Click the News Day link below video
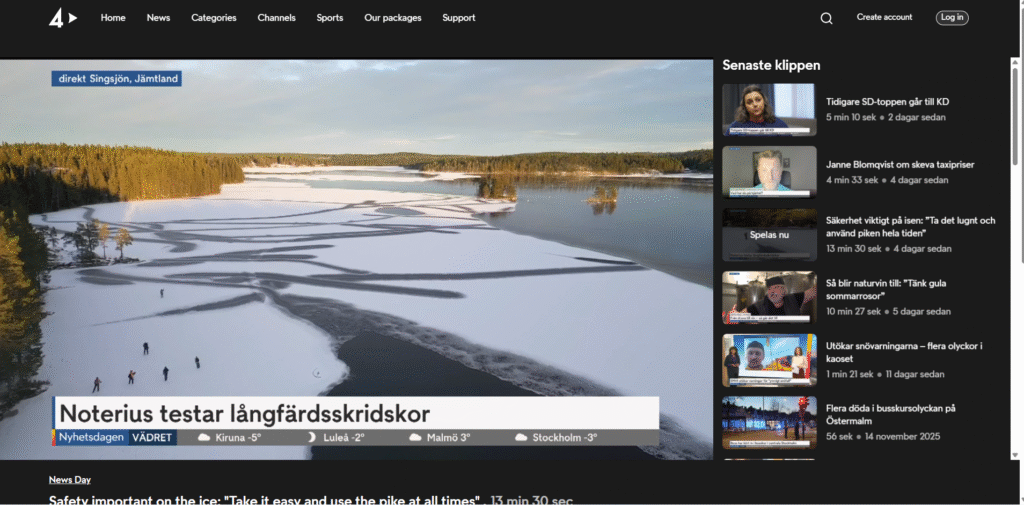1024x505 pixels. pyautogui.click(x=70, y=480)
